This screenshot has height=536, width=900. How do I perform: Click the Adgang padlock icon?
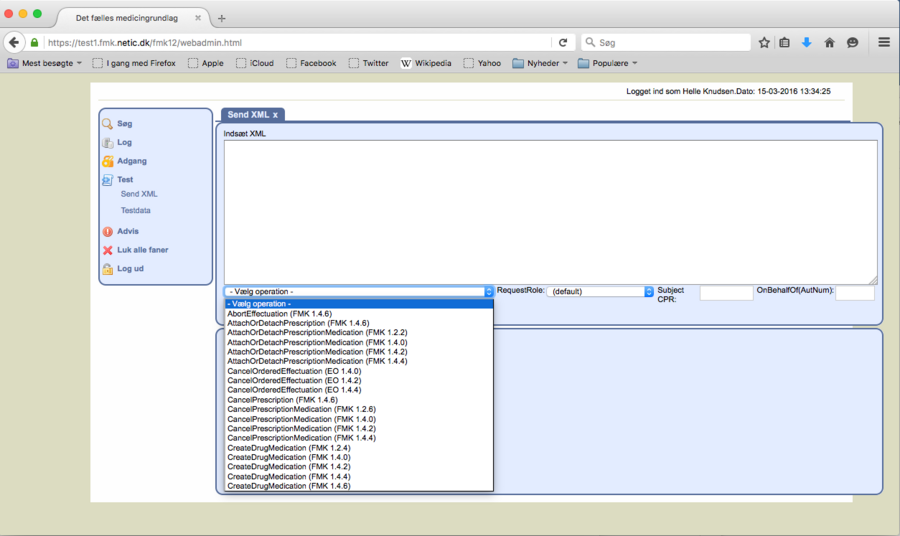coord(107,161)
